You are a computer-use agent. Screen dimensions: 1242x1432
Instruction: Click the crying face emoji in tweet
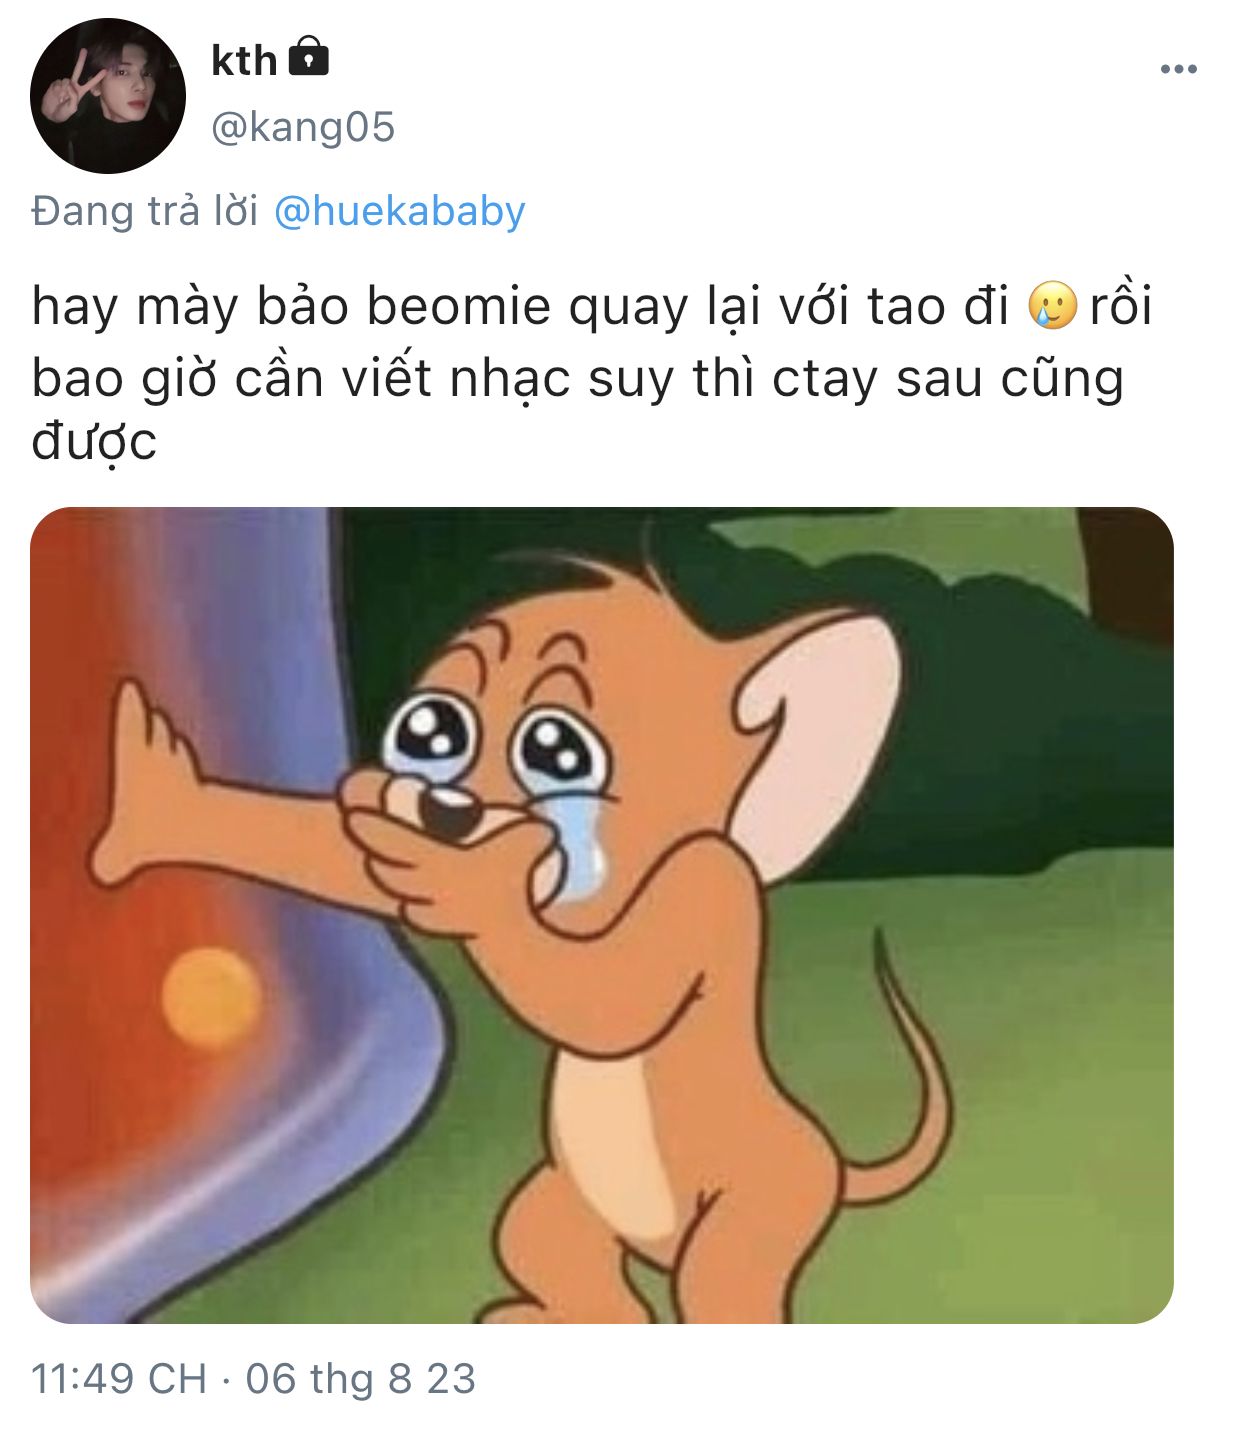pos(1052,306)
